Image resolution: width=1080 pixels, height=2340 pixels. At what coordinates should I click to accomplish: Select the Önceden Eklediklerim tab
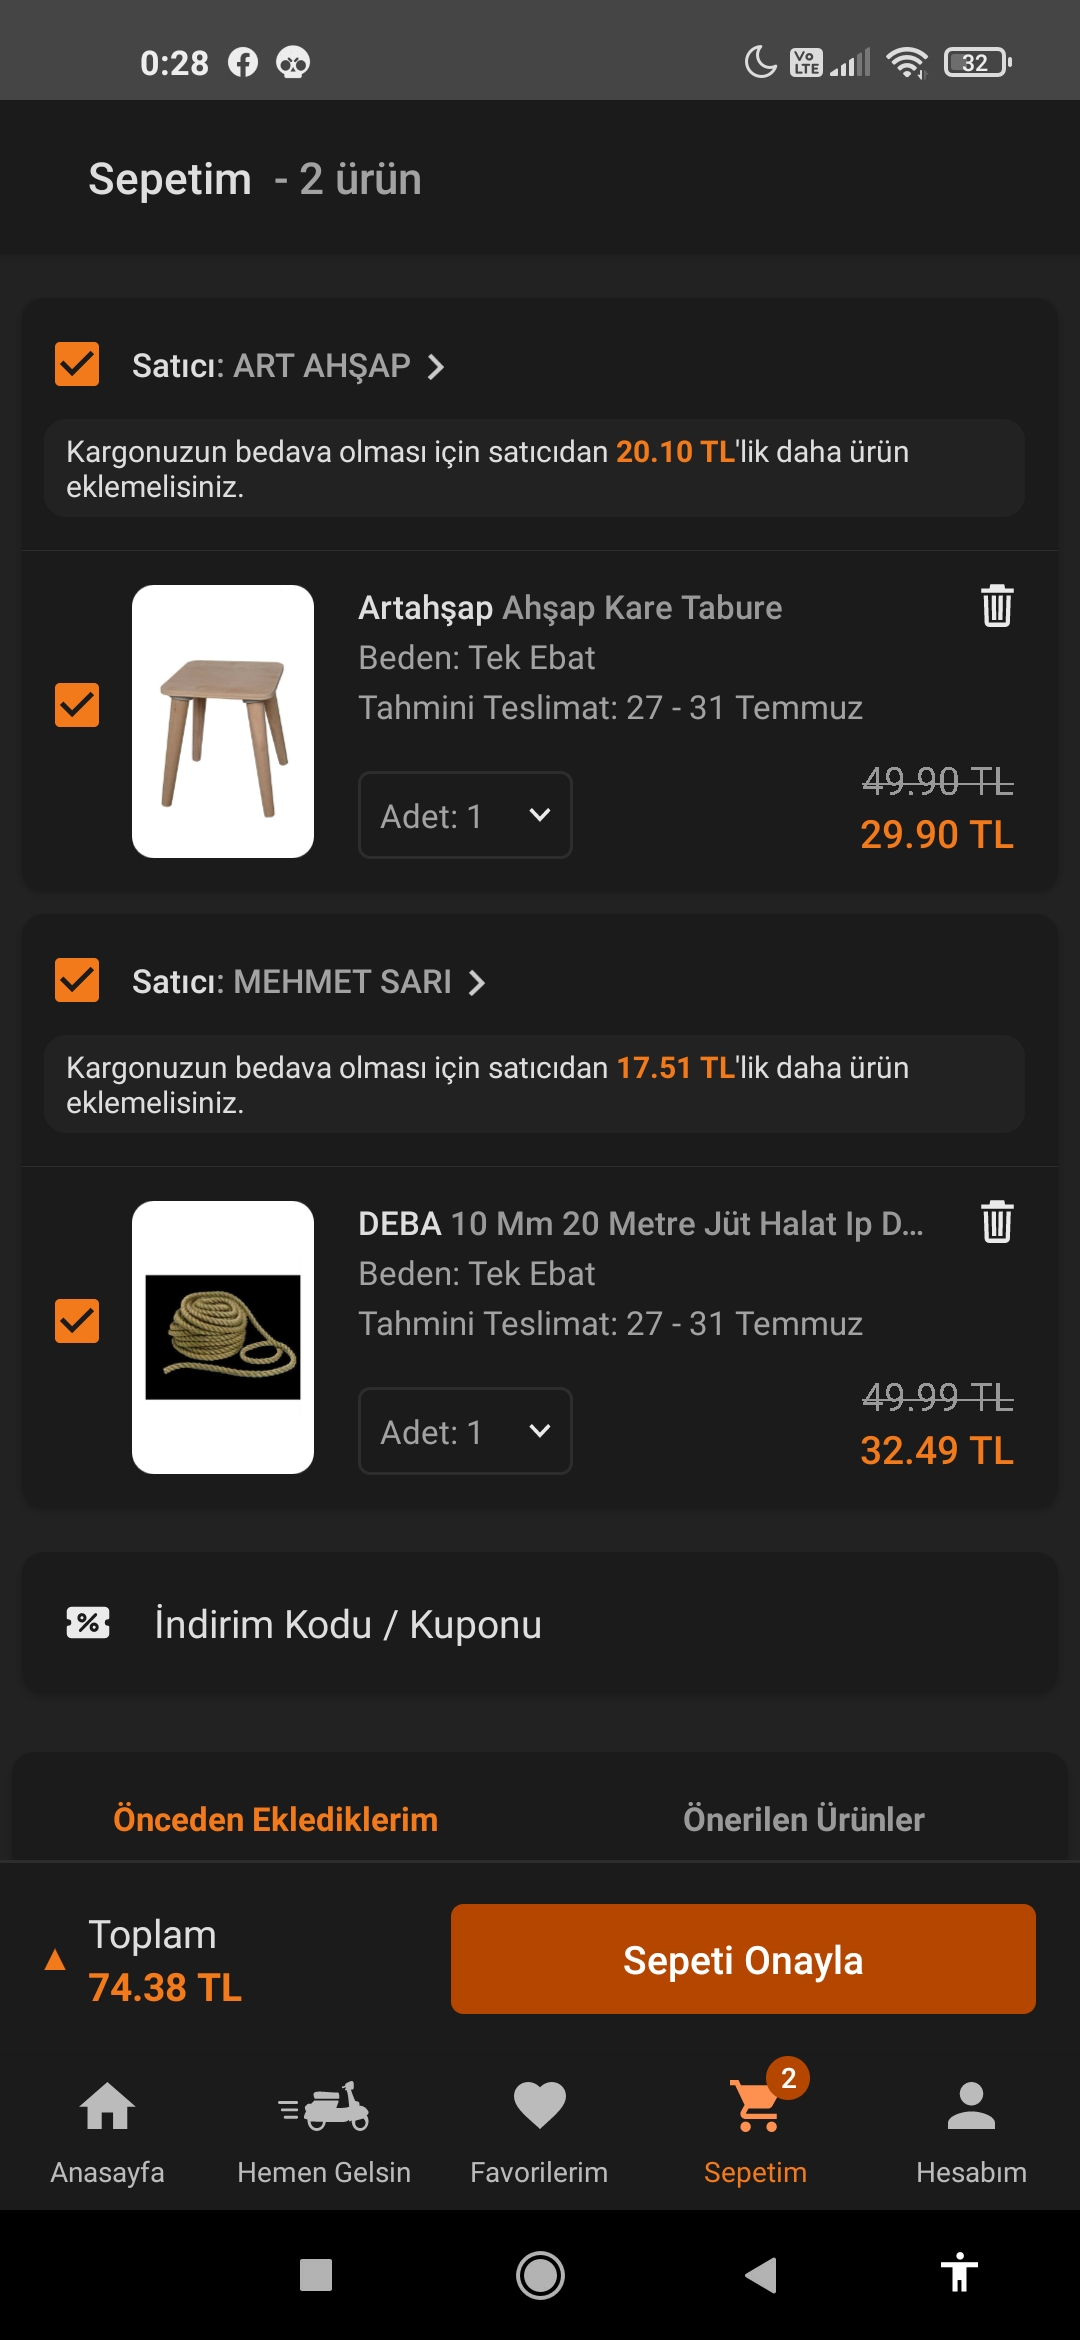(x=275, y=1819)
